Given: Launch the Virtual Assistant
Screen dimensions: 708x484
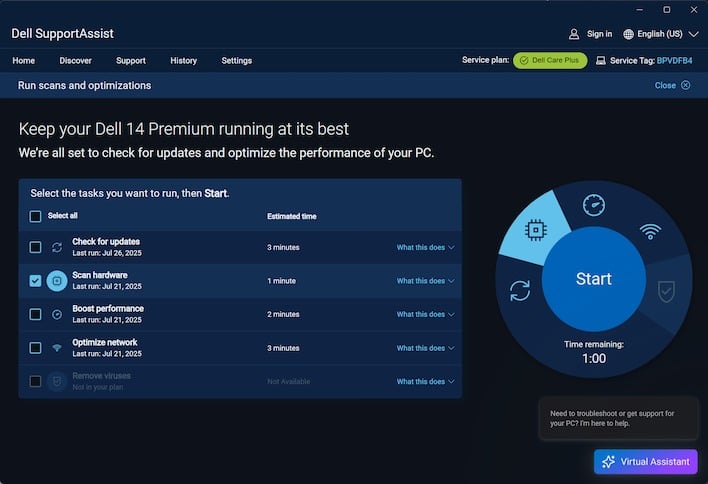Looking at the screenshot, I should click(645, 462).
